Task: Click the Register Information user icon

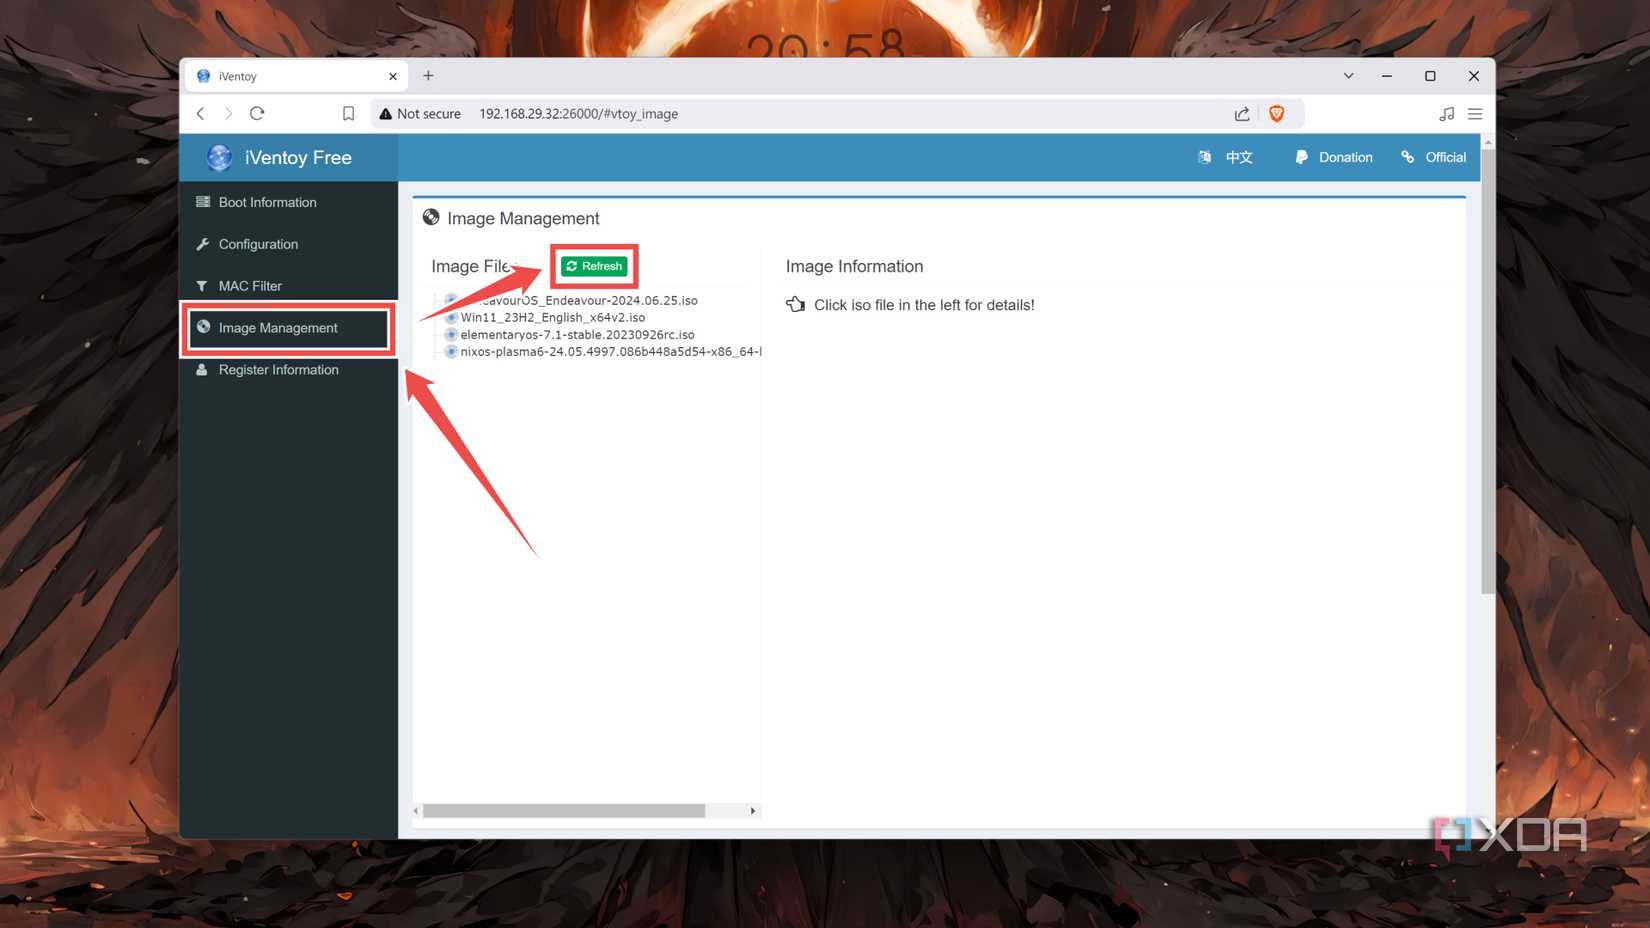Action: point(202,370)
